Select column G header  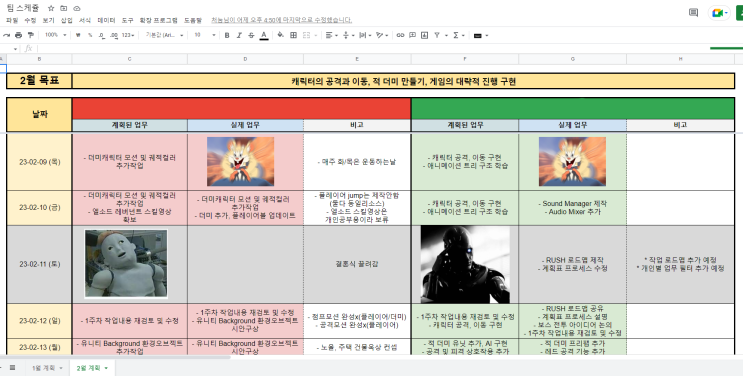click(x=572, y=59)
